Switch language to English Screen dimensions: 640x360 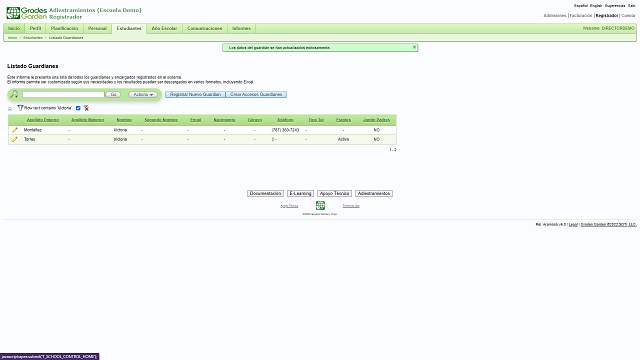(x=596, y=6)
